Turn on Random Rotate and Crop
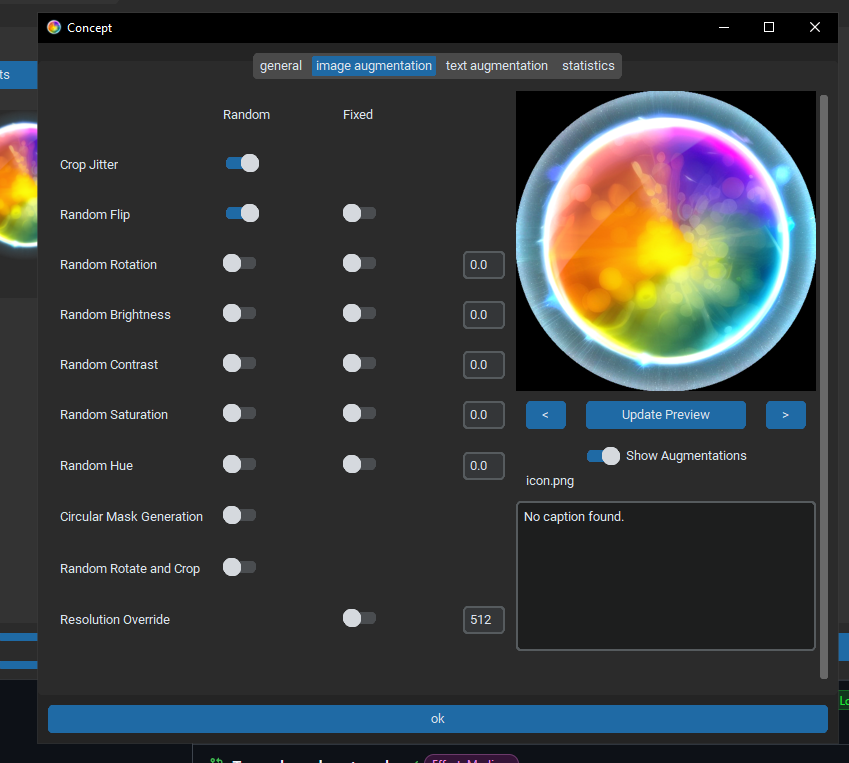The width and height of the screenshot is (849, 763). click(x=239, y=568)
